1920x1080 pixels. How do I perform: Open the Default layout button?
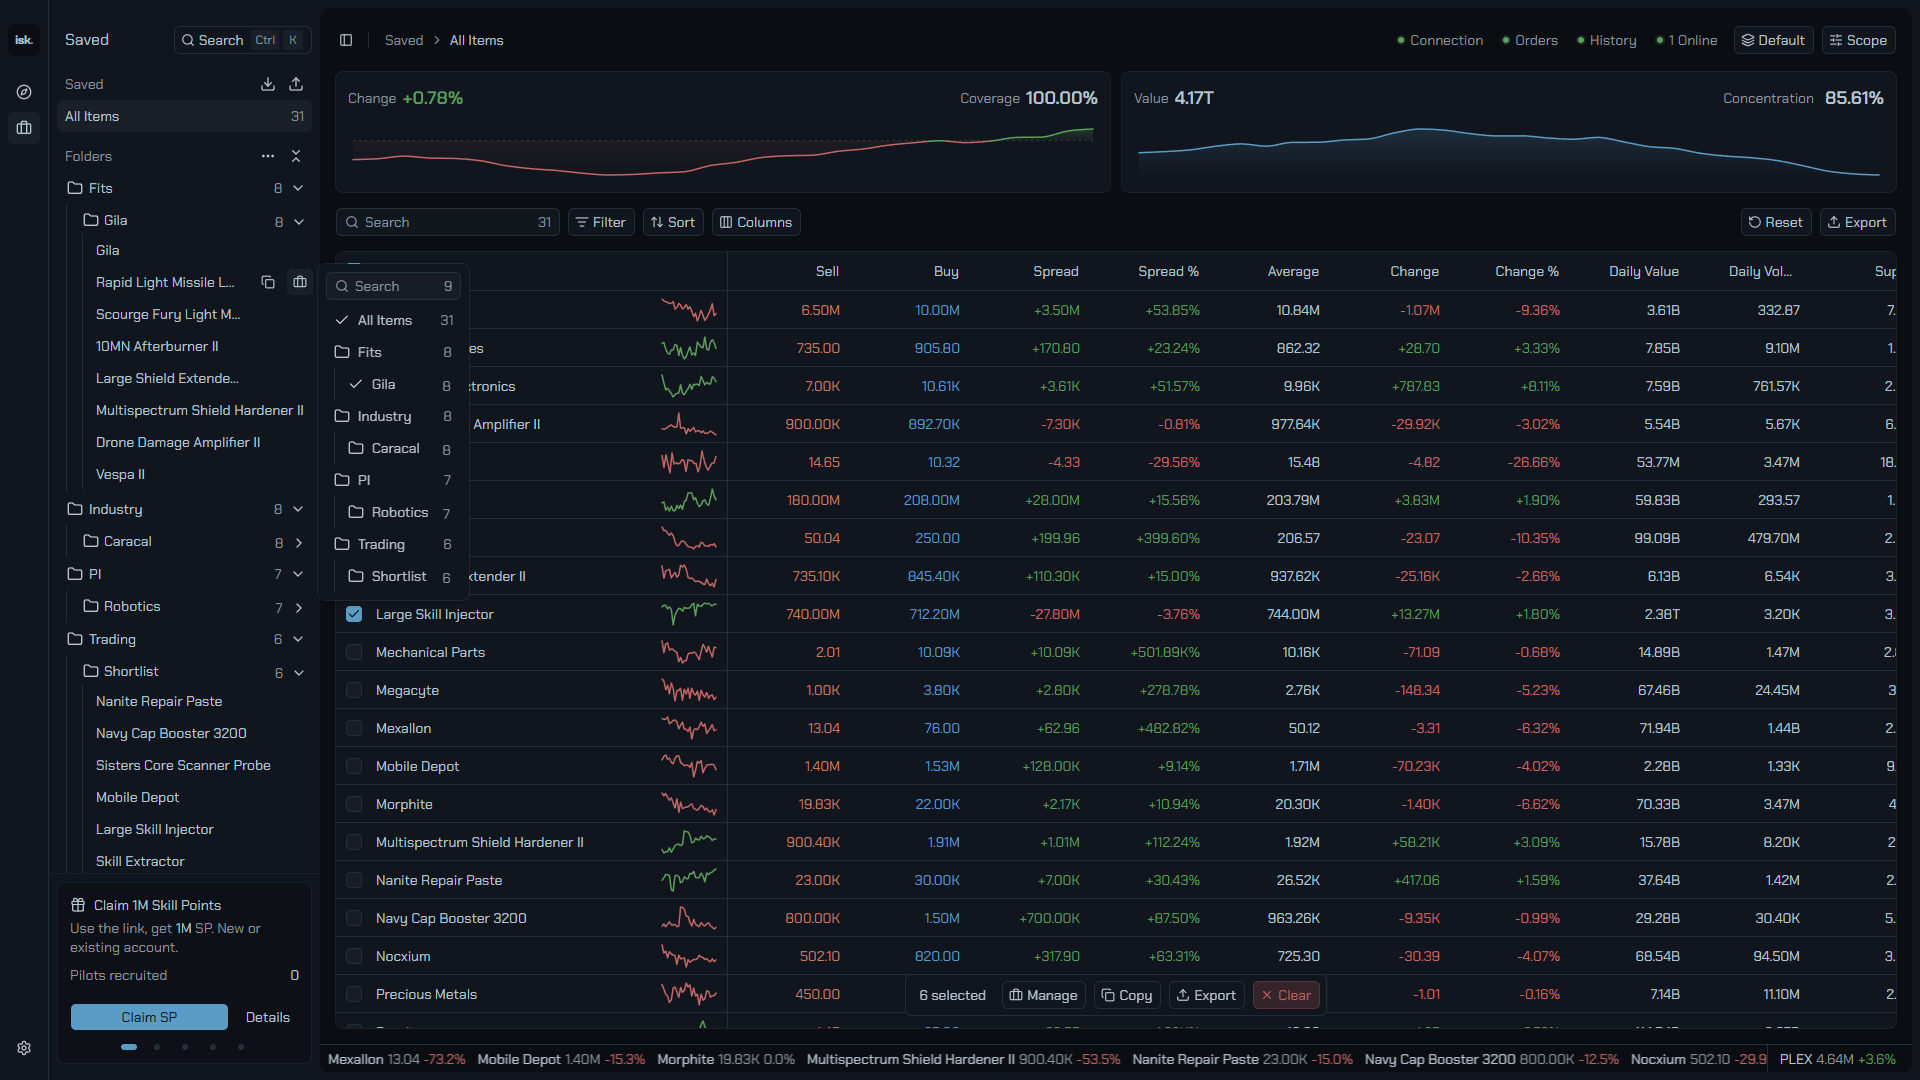click(1773, 40)
